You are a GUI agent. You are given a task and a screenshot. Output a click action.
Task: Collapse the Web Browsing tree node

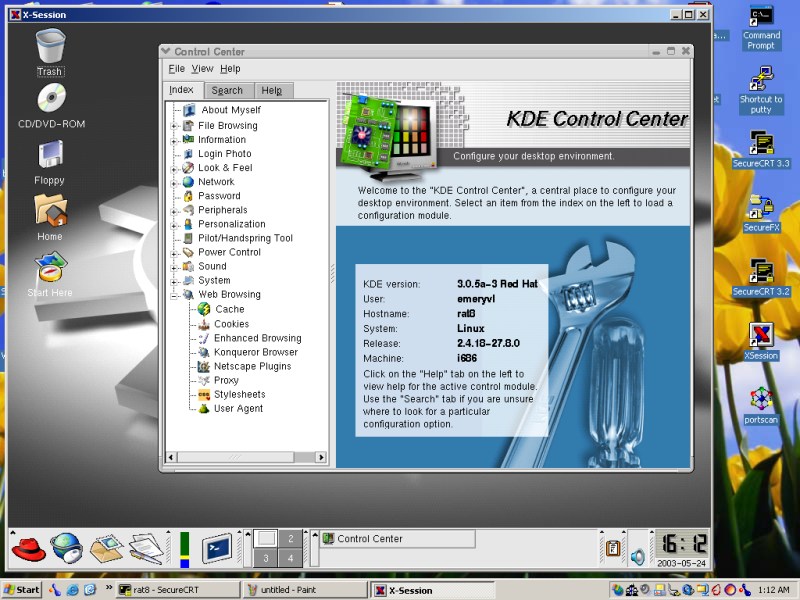175,295
